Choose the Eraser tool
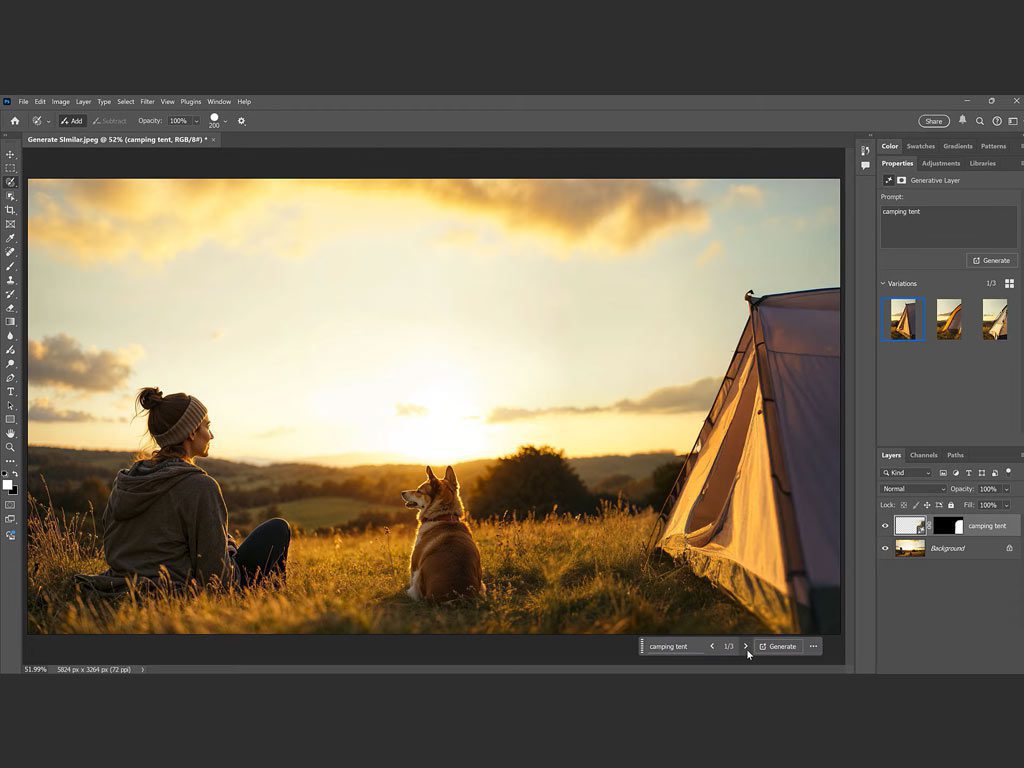Screen dimensions: 1024x768 pos(11,308)
